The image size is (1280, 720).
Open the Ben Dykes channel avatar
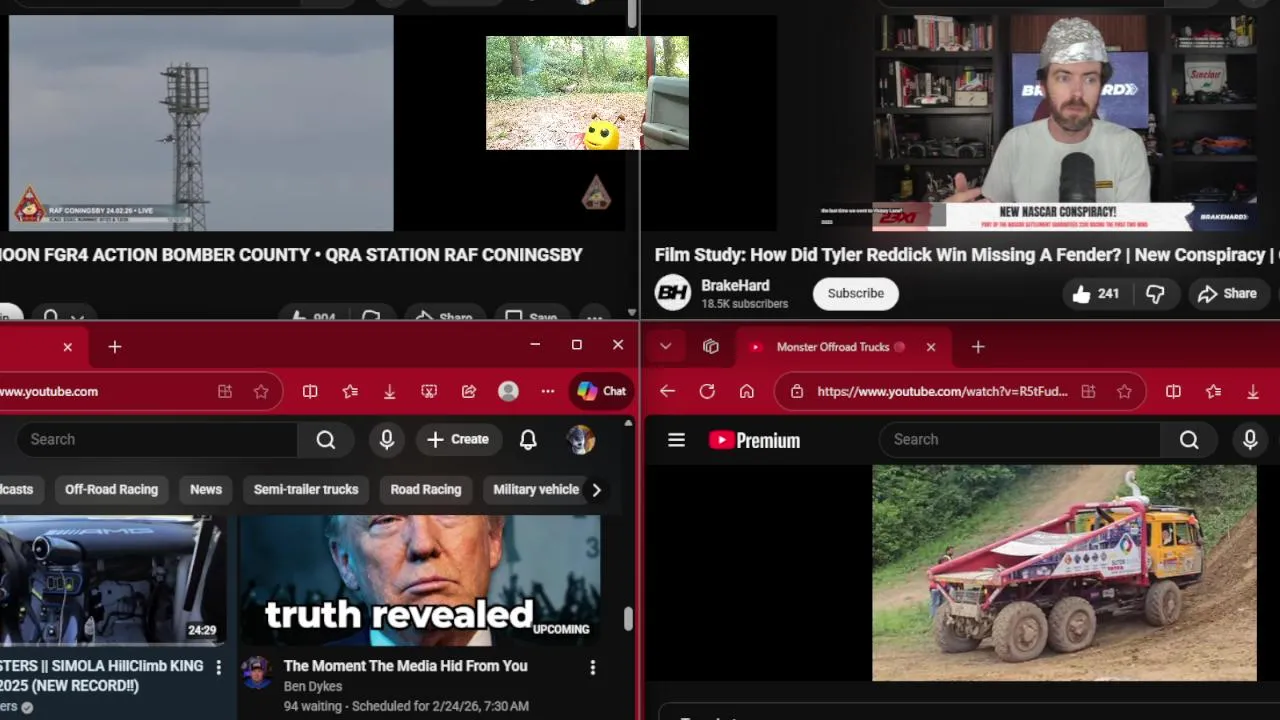[256, 673]
